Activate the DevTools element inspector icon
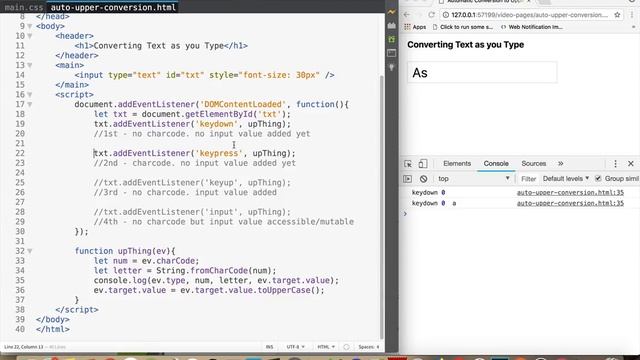Screen dimensions: 640x360 coord(408,164)
